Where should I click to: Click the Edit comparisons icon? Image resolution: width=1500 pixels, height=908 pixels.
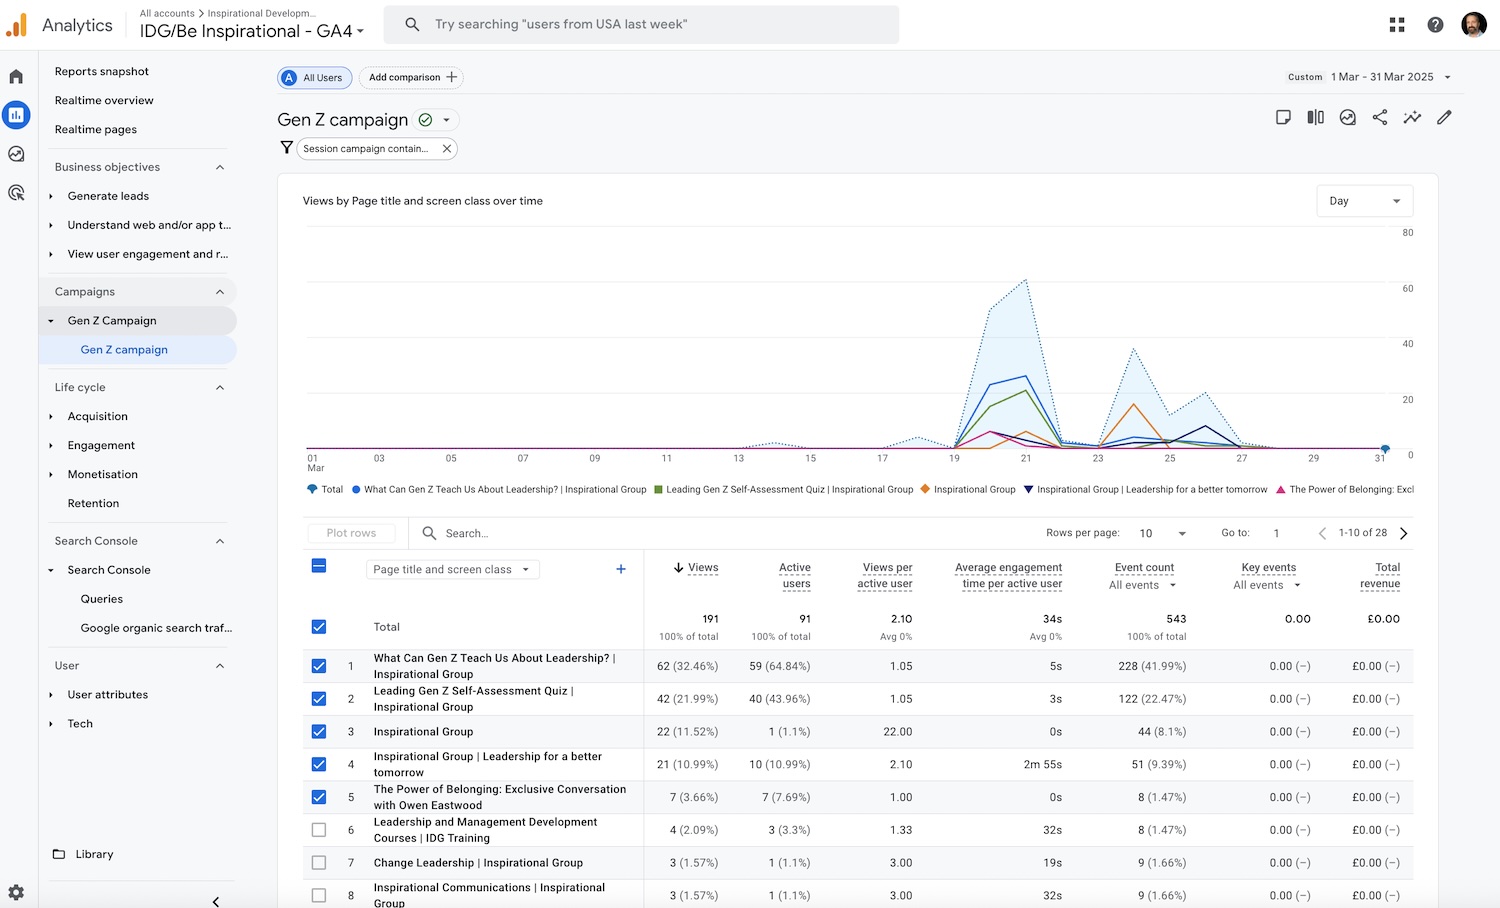[x=1316, y=118]
